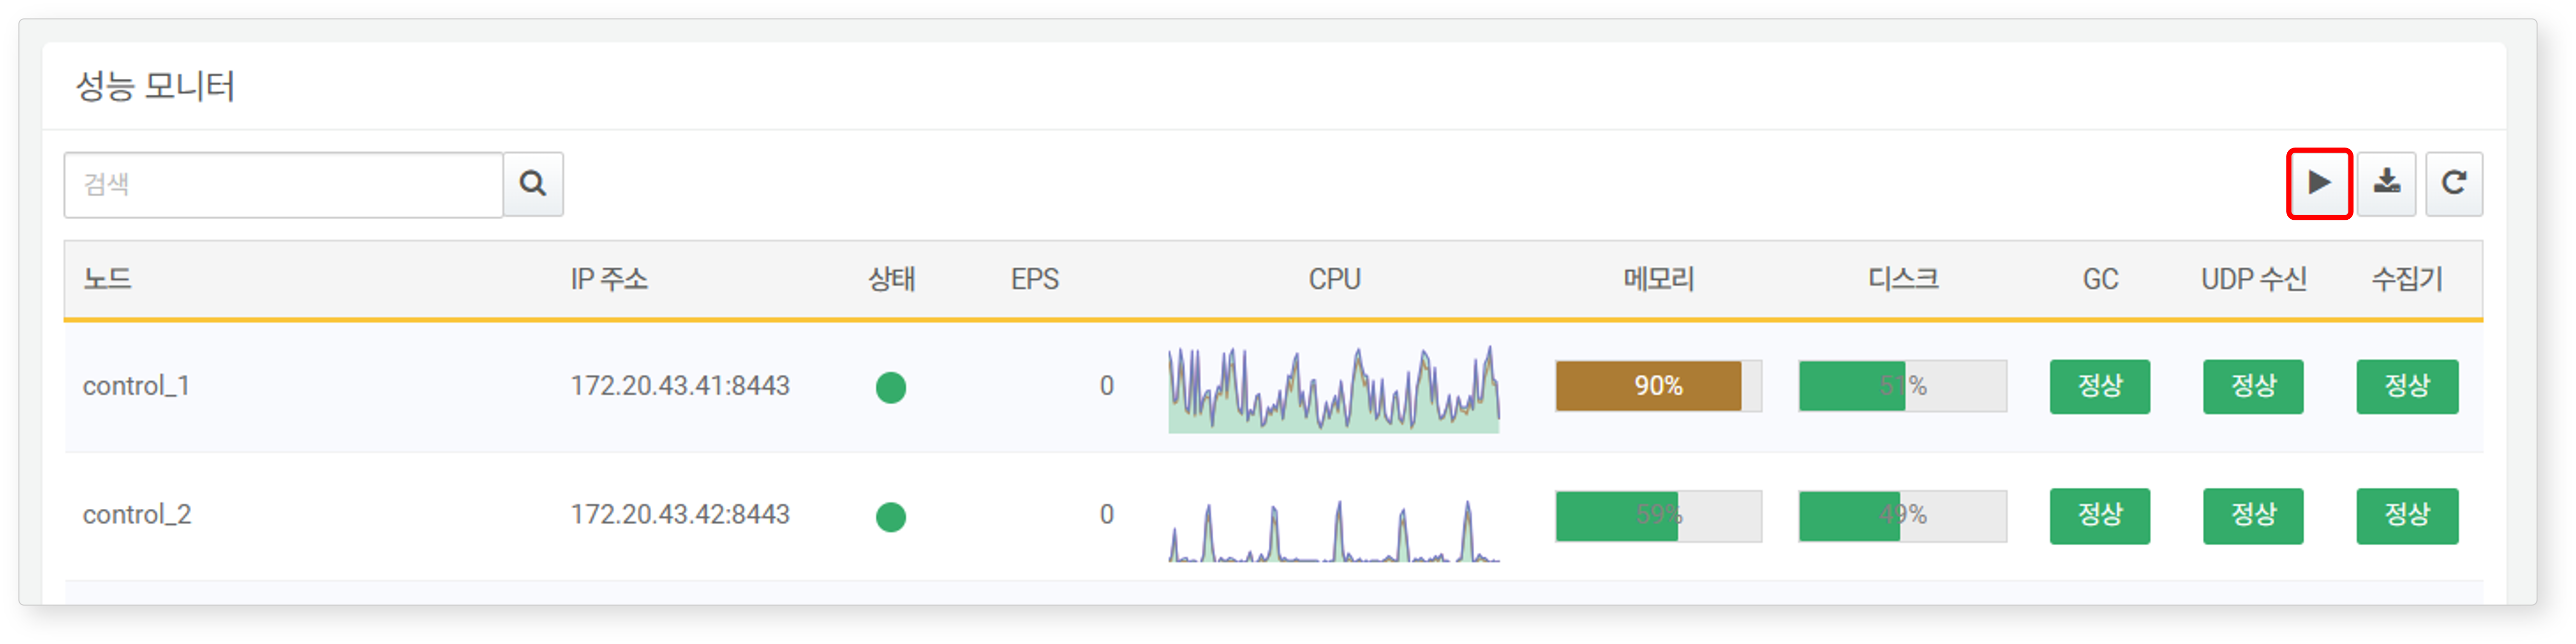
Task: Click control_1 UDP 수신 정상 badge
Action: [2253, 386]
